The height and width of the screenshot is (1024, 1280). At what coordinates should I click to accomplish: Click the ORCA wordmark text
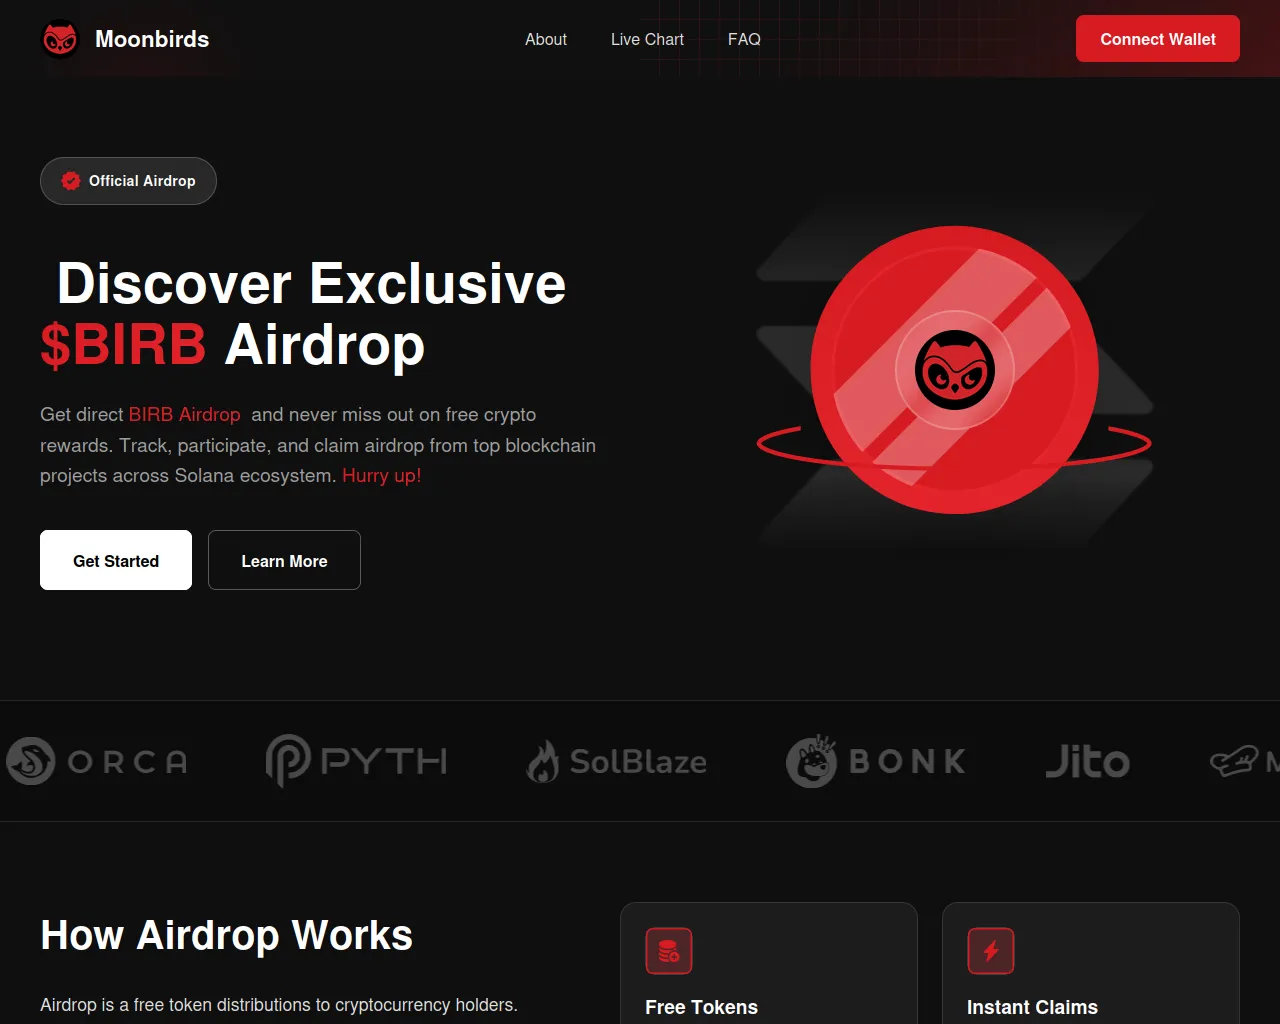point(127,762)
